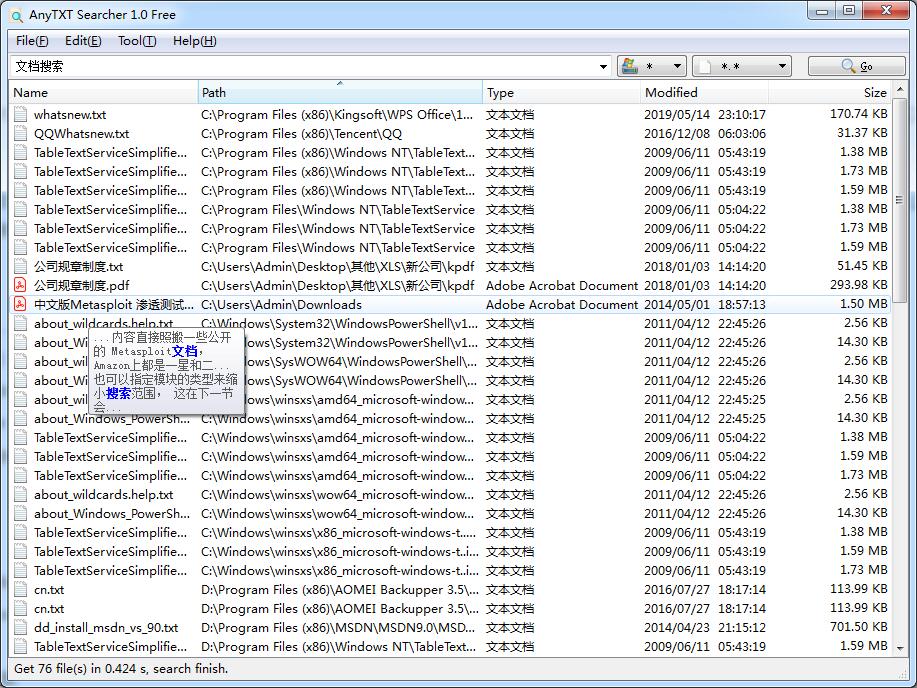Sort results by Type column

tap(561, 92)
